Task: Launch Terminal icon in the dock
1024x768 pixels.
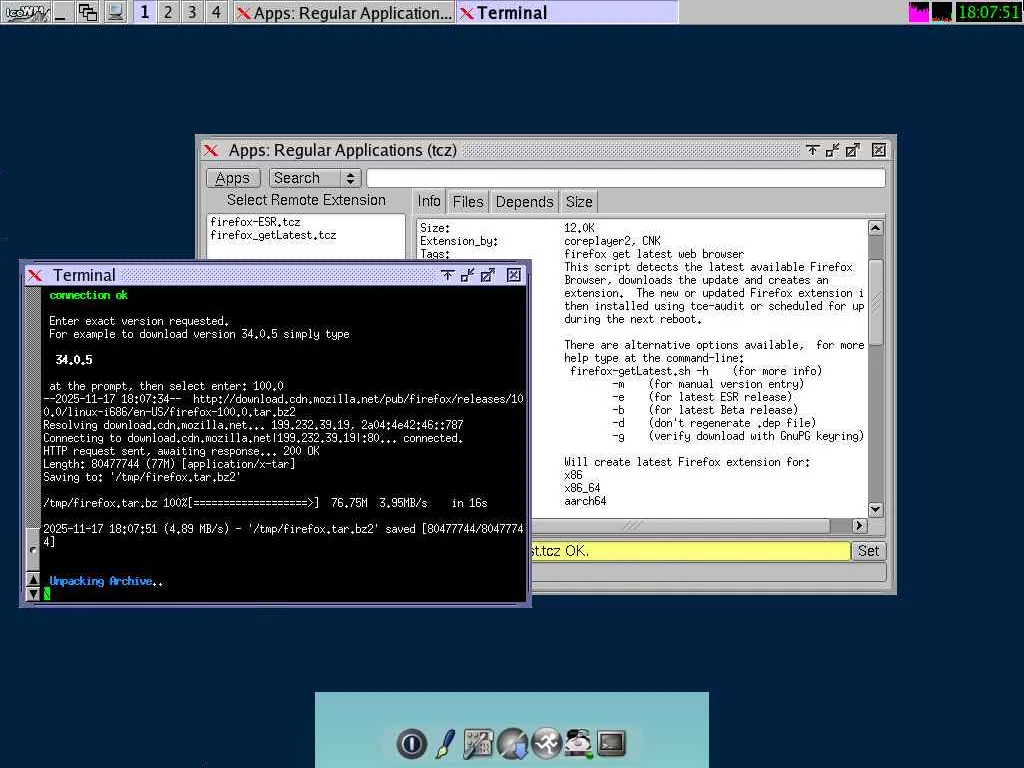Action: 611,743
